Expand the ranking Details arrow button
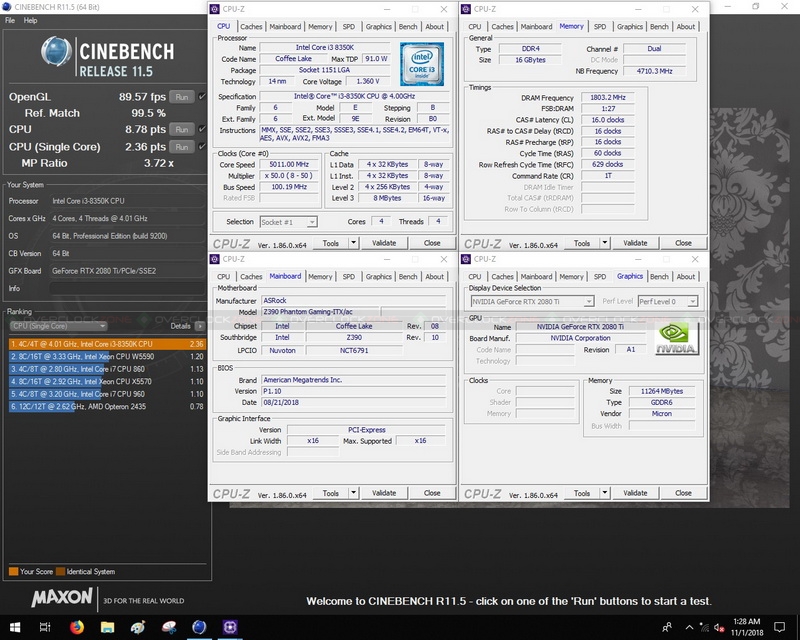The width and height of the screenshot is (800, 640). (199, 326)
